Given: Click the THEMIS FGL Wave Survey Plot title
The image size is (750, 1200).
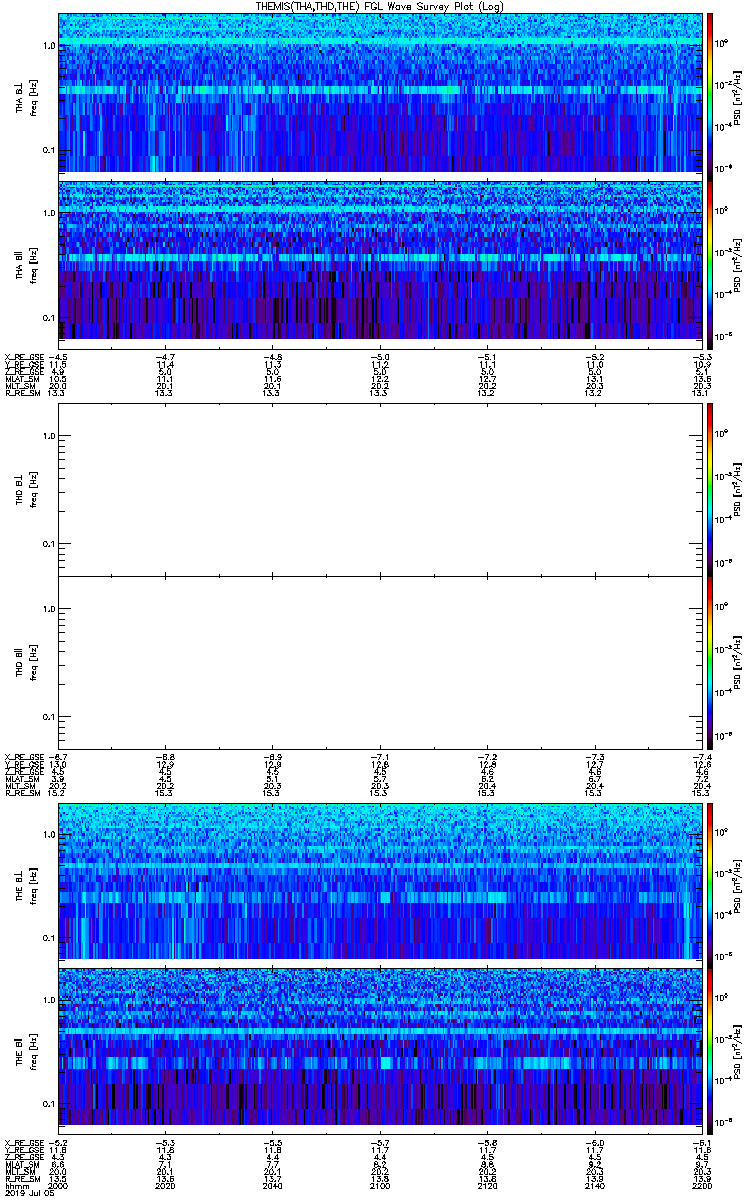Looking at the screenshot, I should [x=379, y=6].
